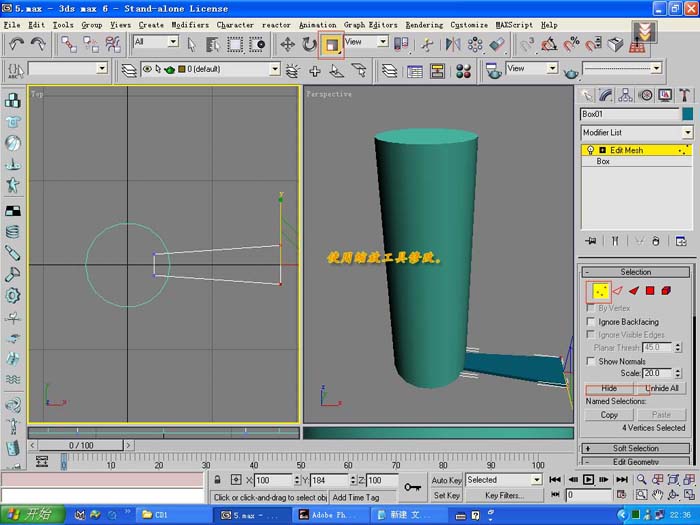The height and width of the screenshot is (525, 700).
Task: Click the Mirror Selected Objects icon
Action: click(453, 44)
